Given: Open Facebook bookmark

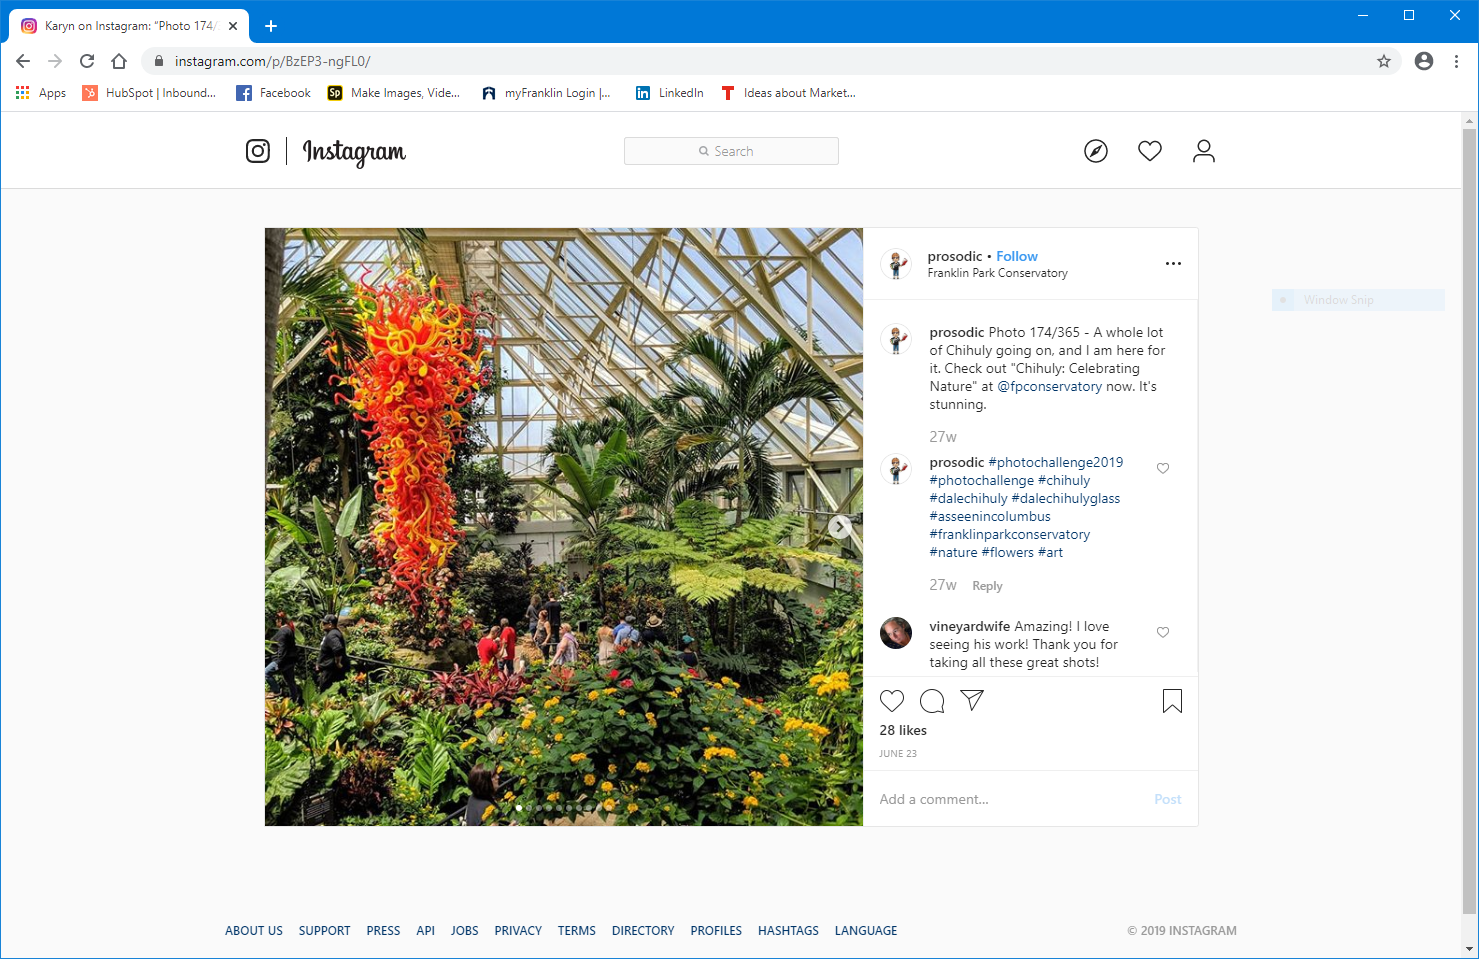Looking at the screenshot, I should (x=274, y=93).
